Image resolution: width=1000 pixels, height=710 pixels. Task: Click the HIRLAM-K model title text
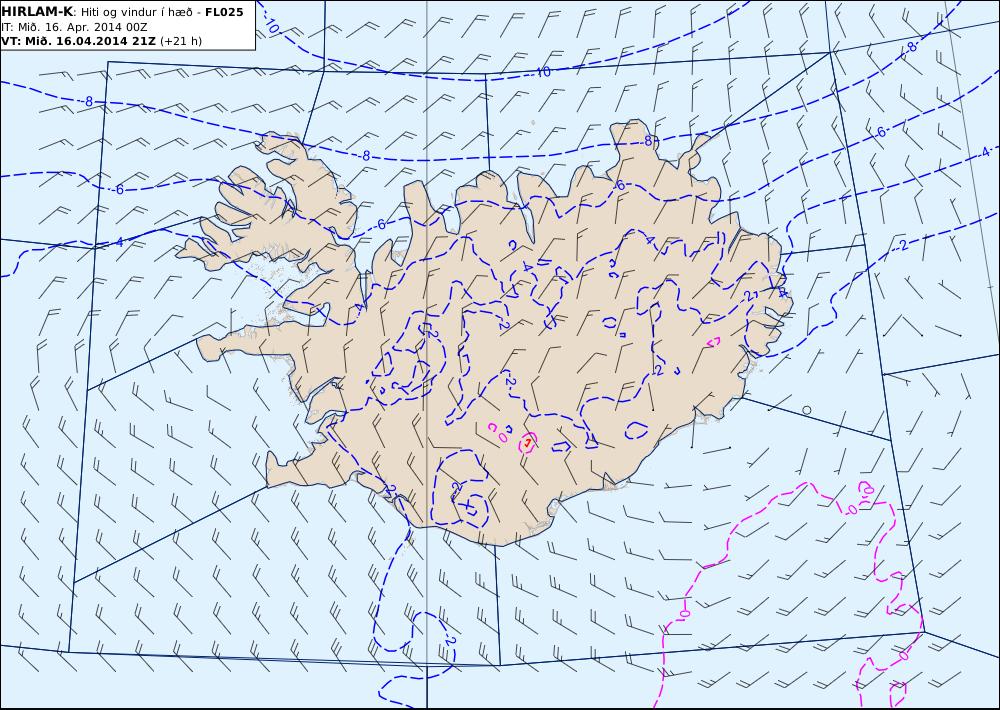(x=37, y=11)
